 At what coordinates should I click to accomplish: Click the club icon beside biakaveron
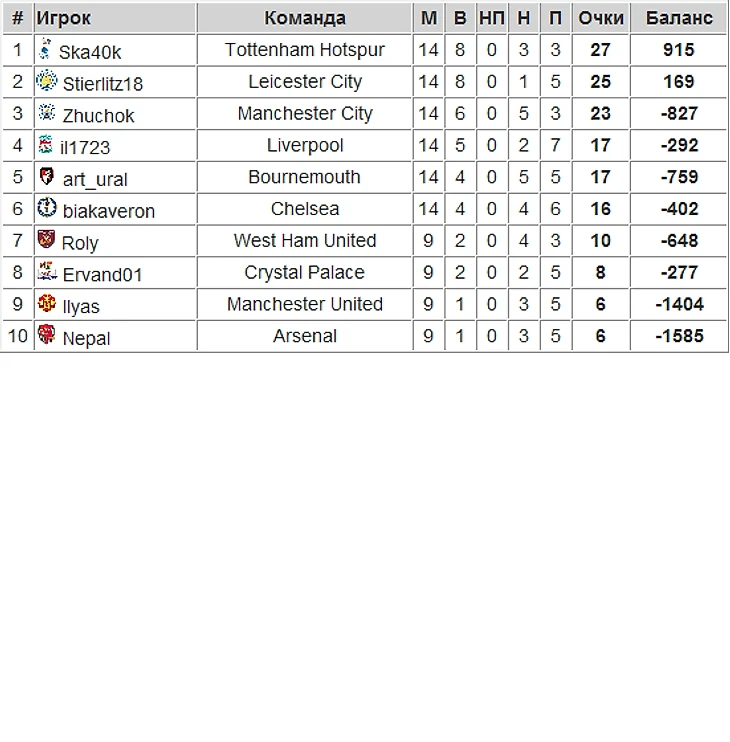pyautogui.click(x=46, y=208)
